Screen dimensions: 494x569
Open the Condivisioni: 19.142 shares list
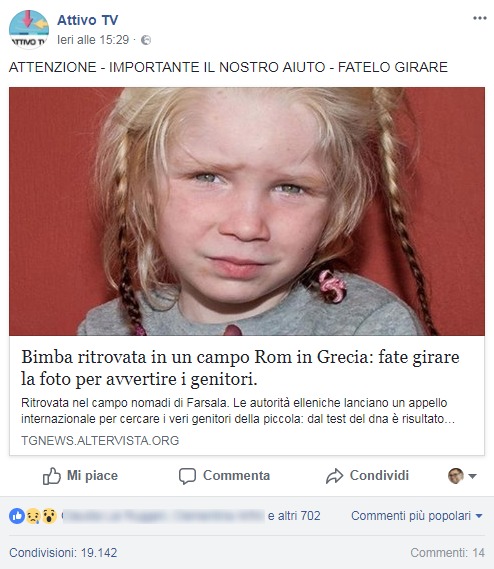coord(63,553)
